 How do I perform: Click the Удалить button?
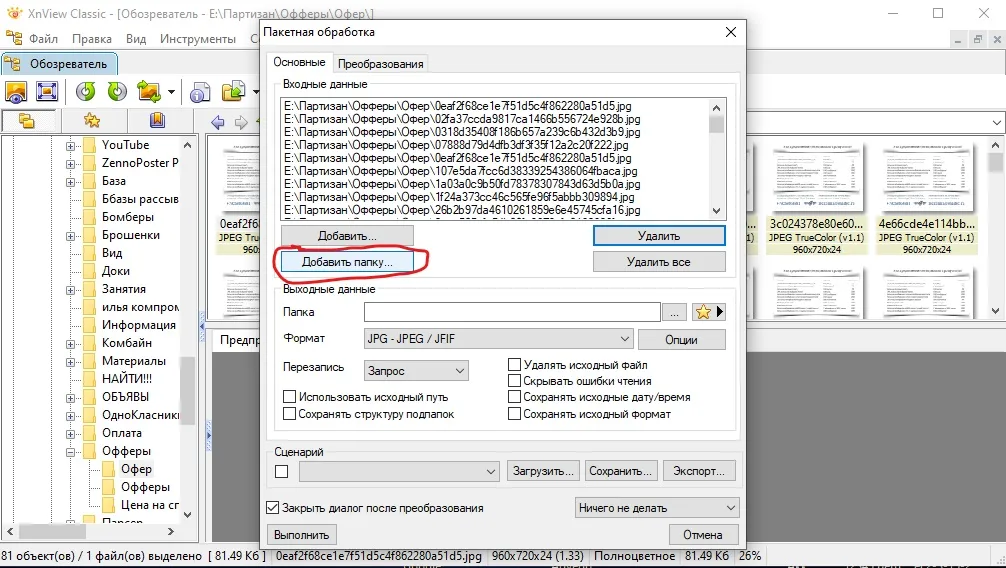pos(659,236)
